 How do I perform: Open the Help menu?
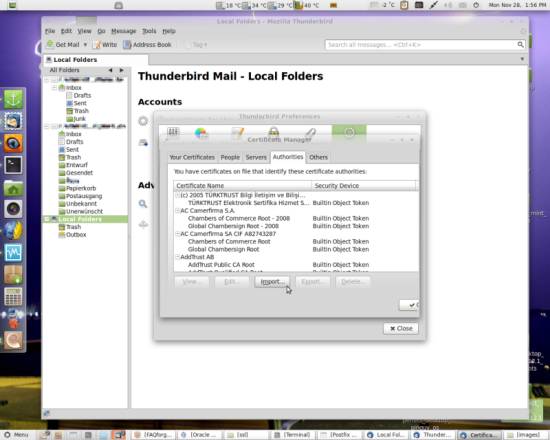click(169, 31)
